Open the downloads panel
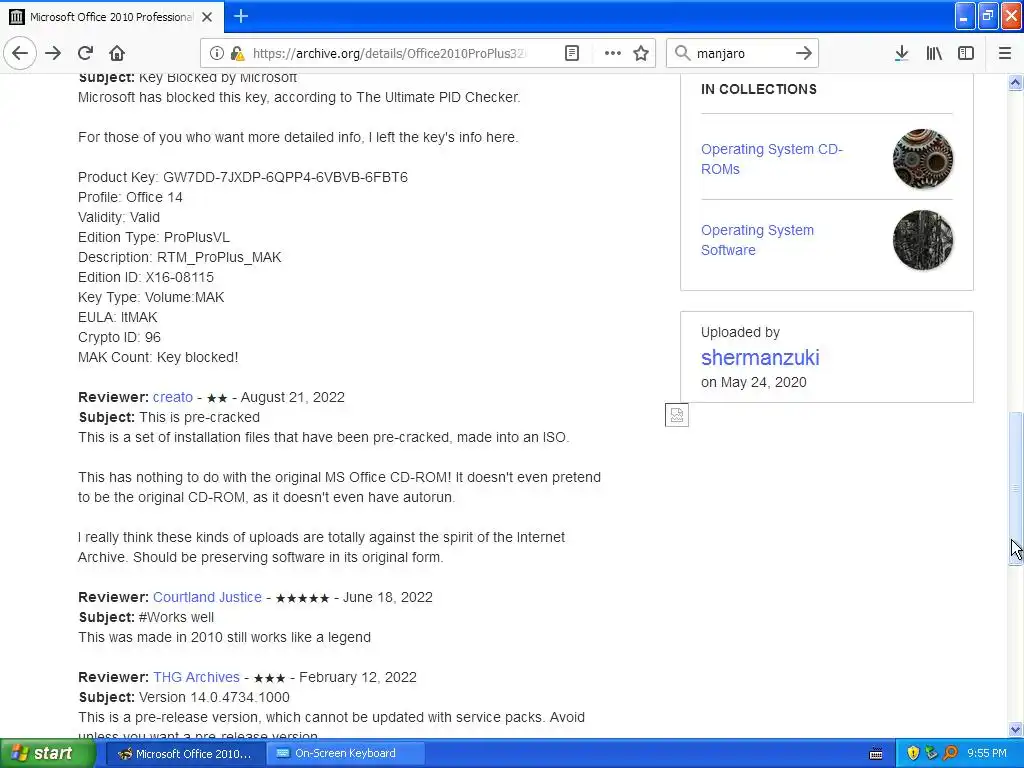1024x768 pixels. [x=901, y=53]
